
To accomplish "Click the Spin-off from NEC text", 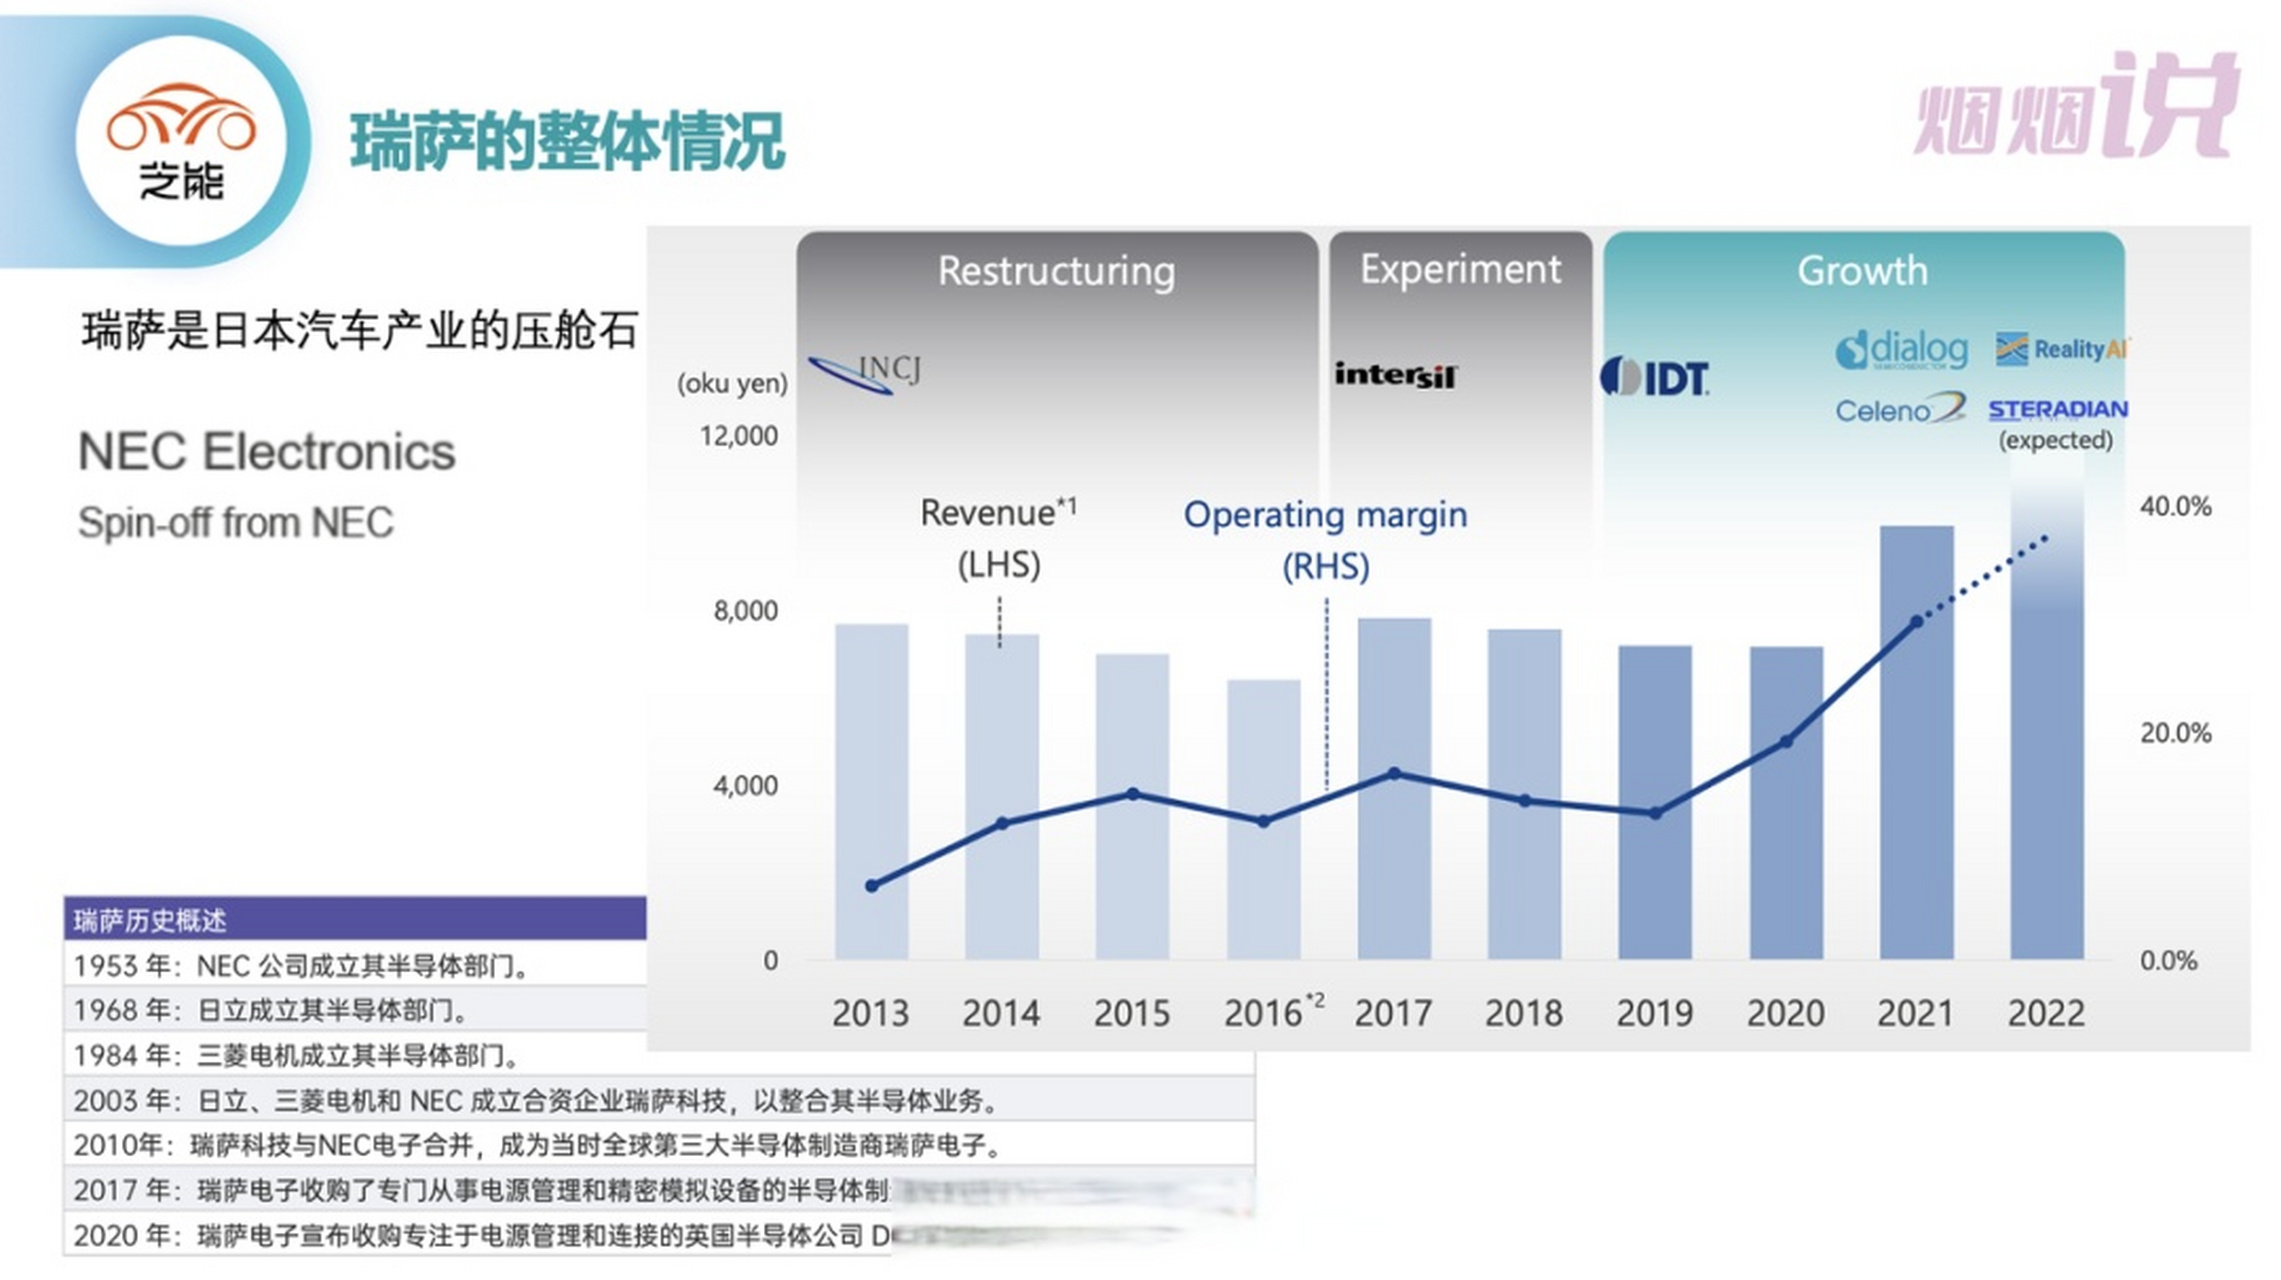I will coord(236,523).
